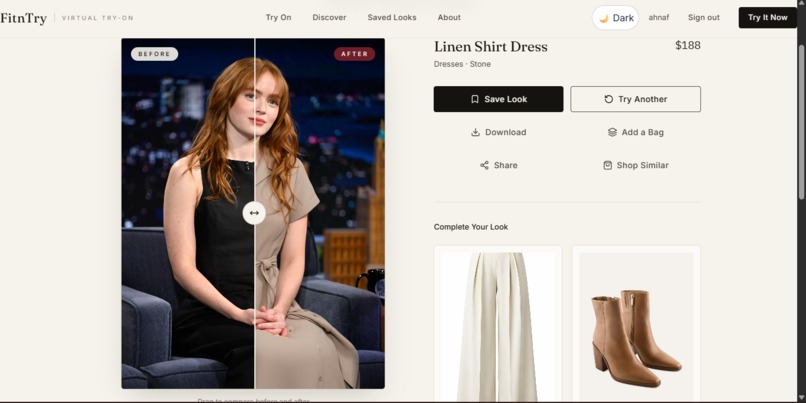This screenshot has width=806, height=403.
Task: Click the bookmark icon on Save Look
Action: pos(475,99)
